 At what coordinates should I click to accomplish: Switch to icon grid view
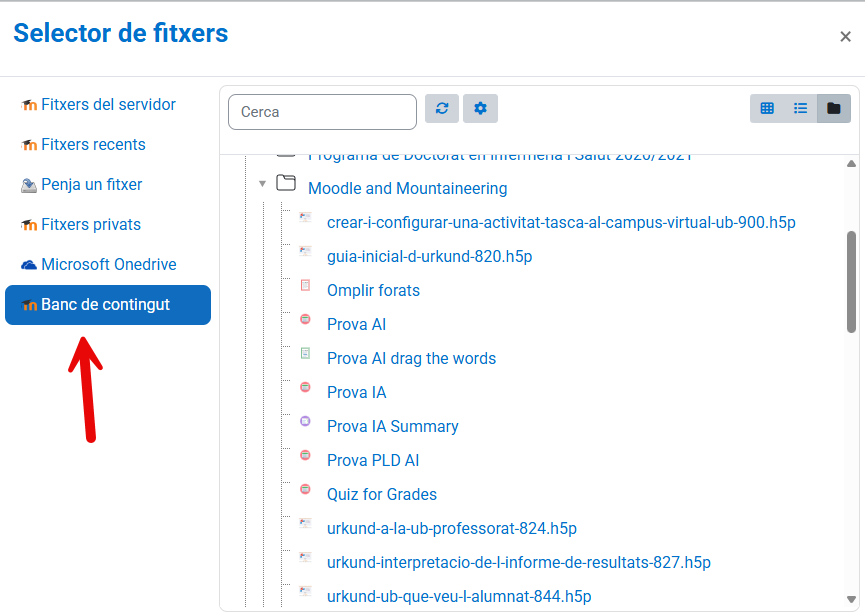pyautogui.click(x=767, y=108)
